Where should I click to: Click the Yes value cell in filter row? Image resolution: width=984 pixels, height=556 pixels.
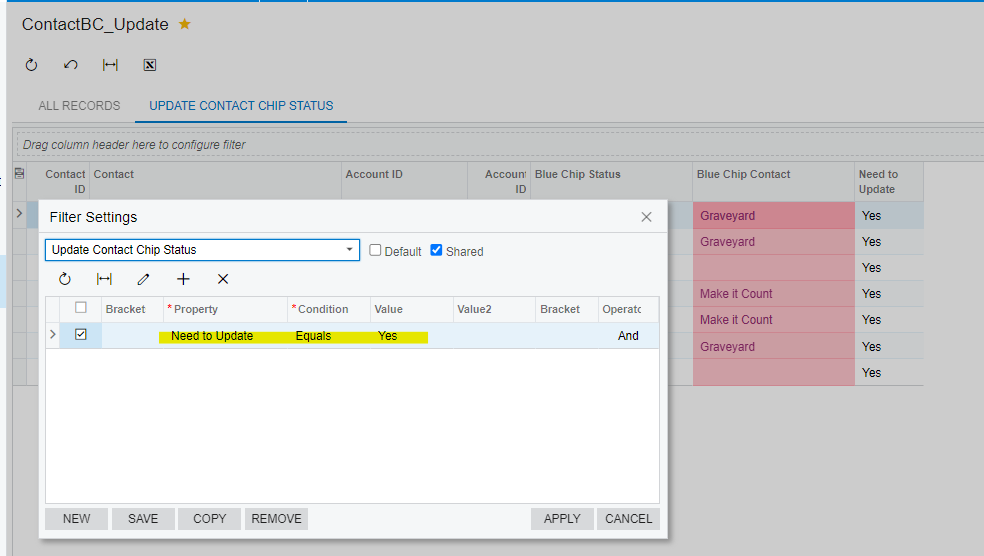412,336
